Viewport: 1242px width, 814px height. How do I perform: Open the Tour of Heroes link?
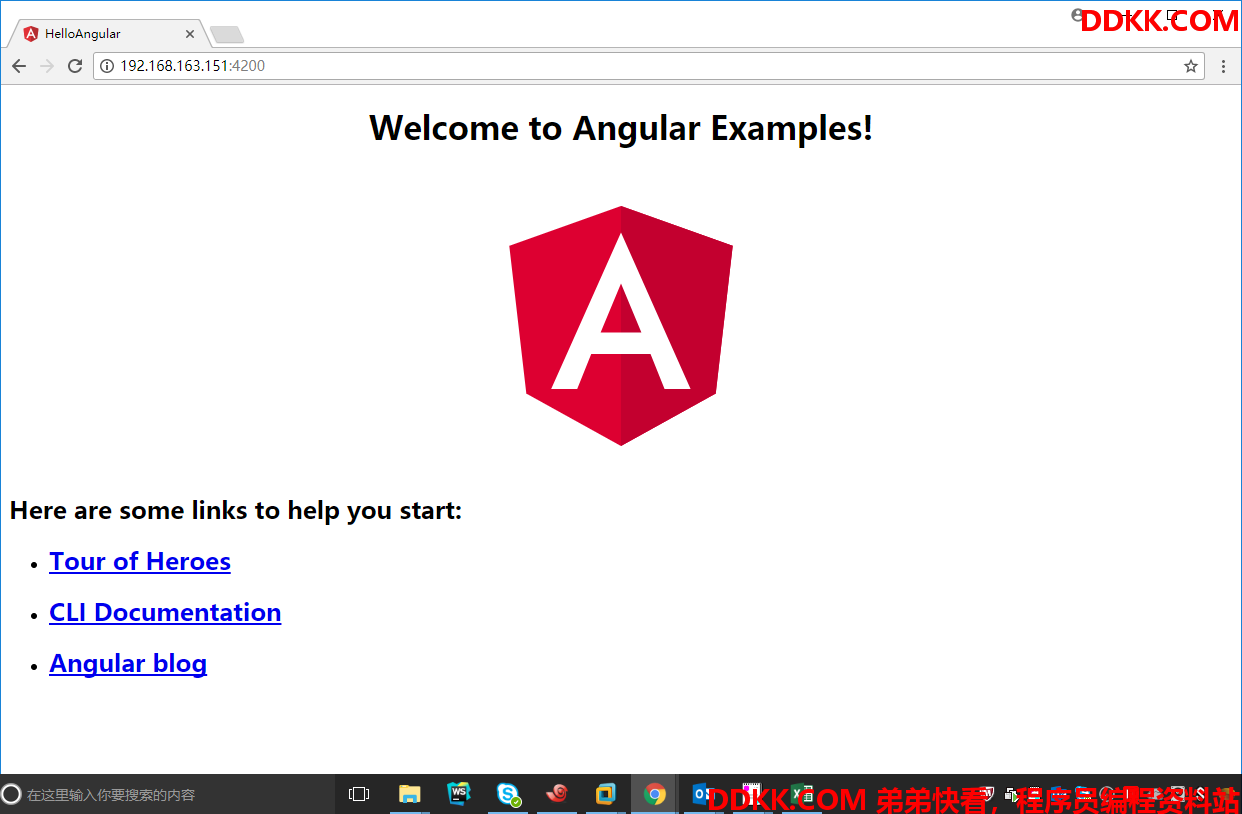tap(140, 561)
